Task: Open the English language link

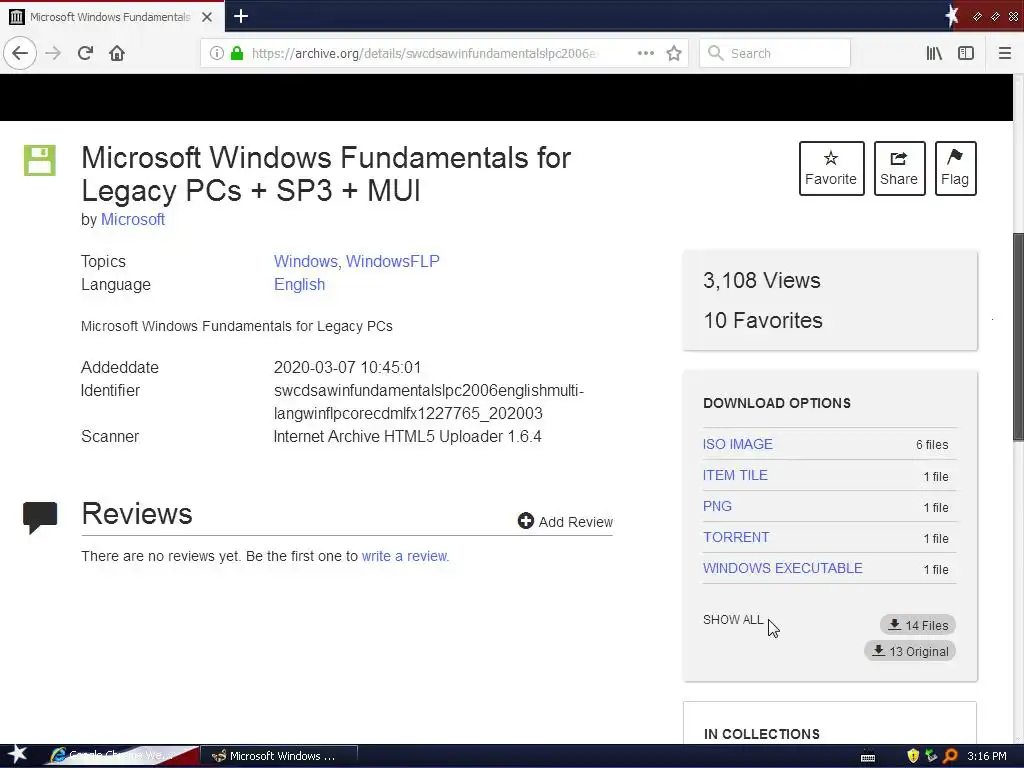Action: [x=299, y=285]
